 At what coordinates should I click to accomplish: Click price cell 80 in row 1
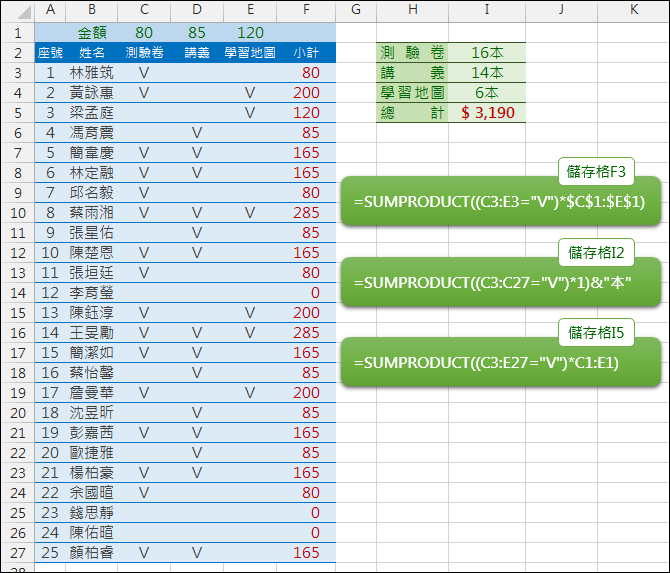(x=144, y=33)
